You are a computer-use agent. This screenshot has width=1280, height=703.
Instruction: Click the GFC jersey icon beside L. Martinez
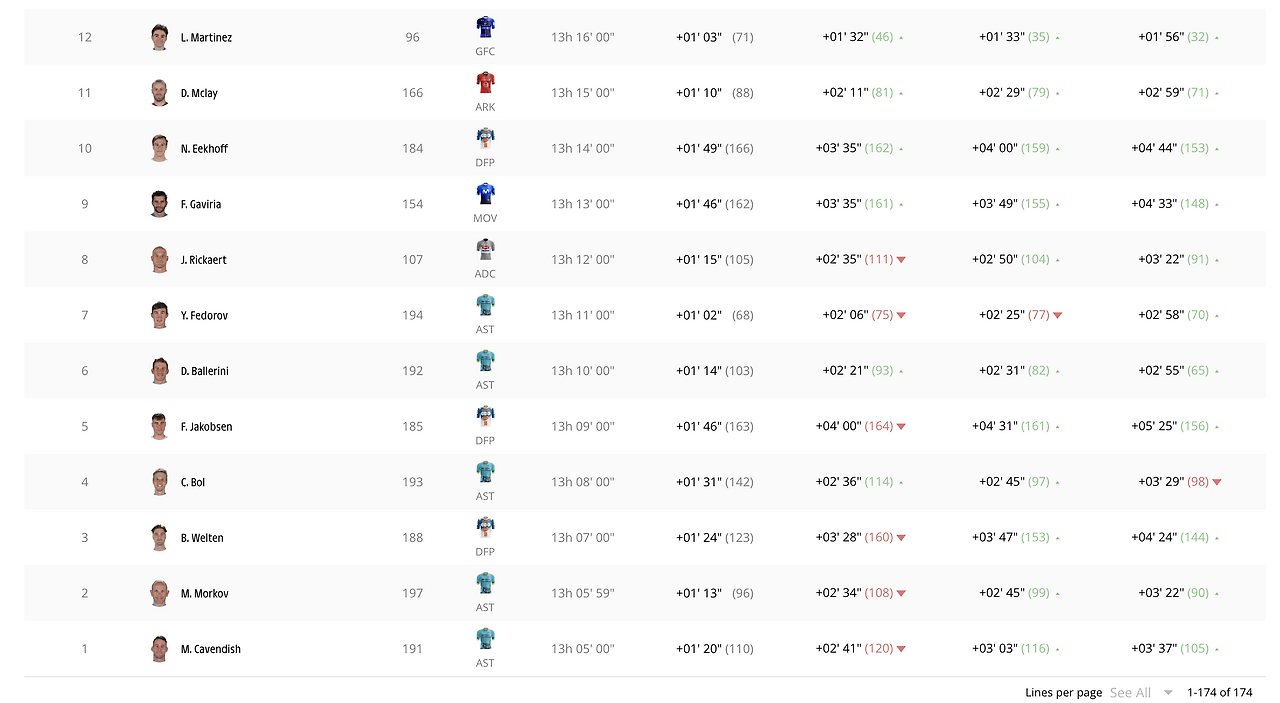tap(485, 26)
